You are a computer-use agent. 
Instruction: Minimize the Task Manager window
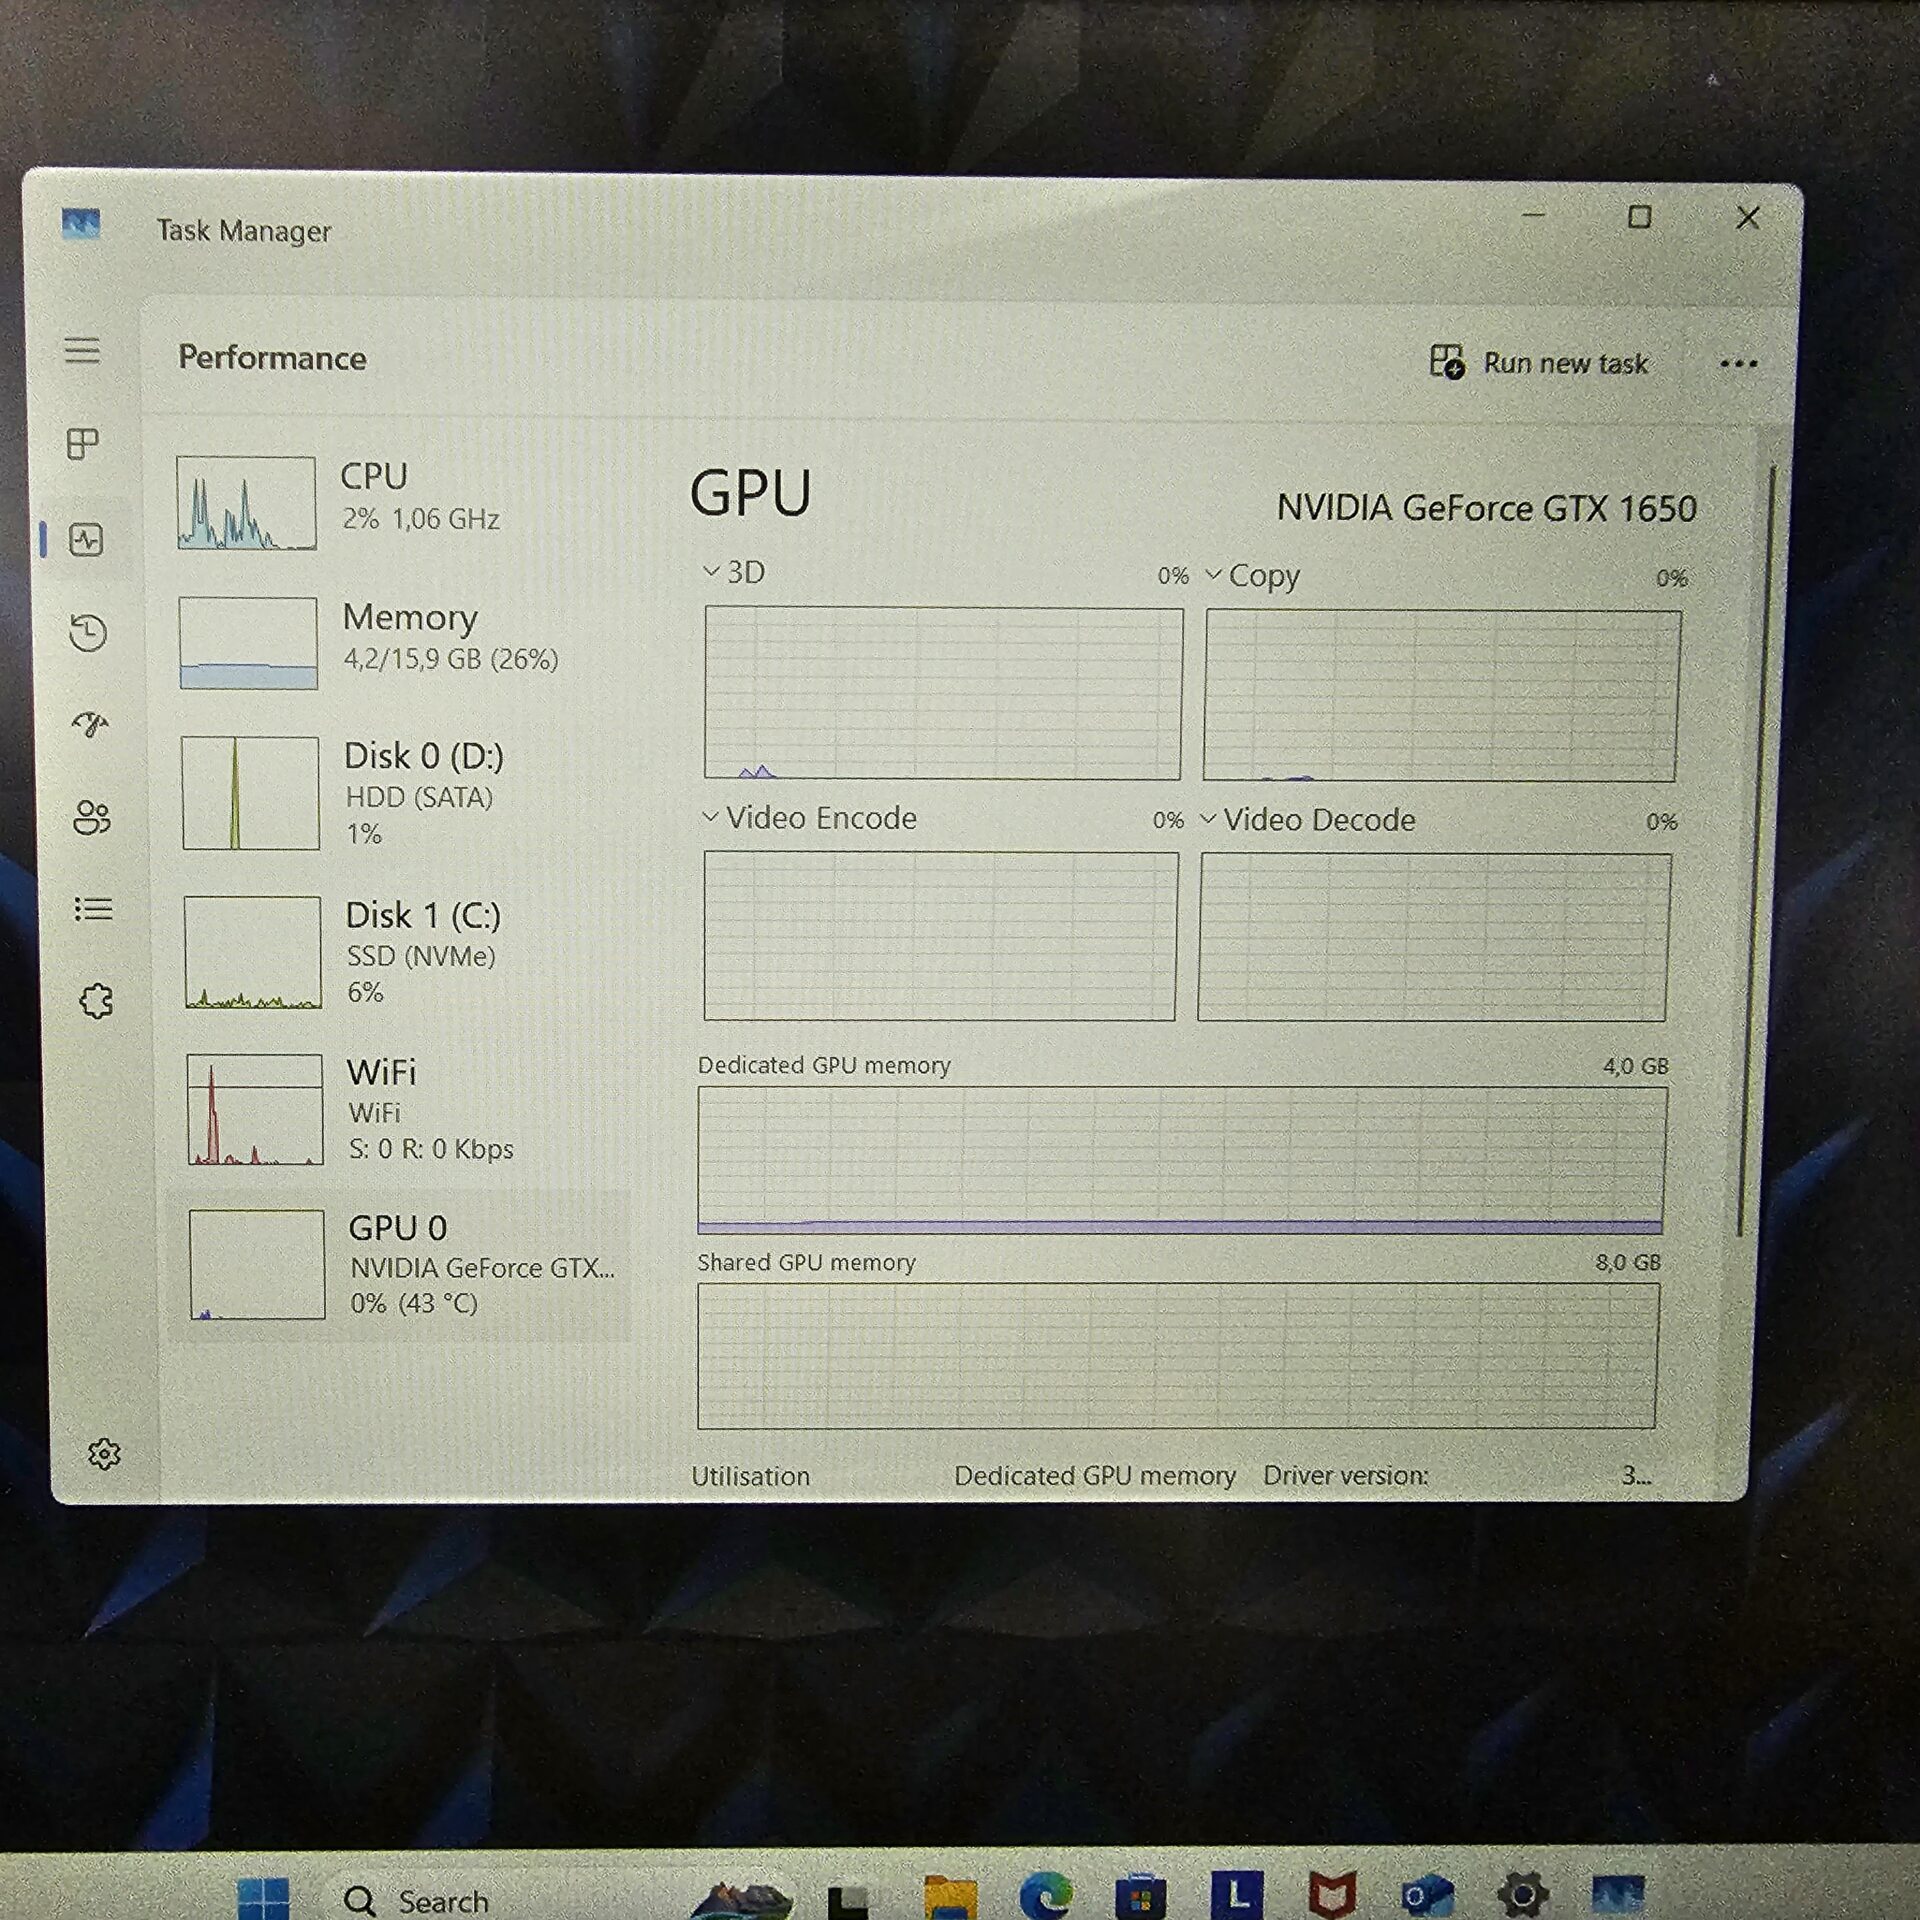point(1534,214)
